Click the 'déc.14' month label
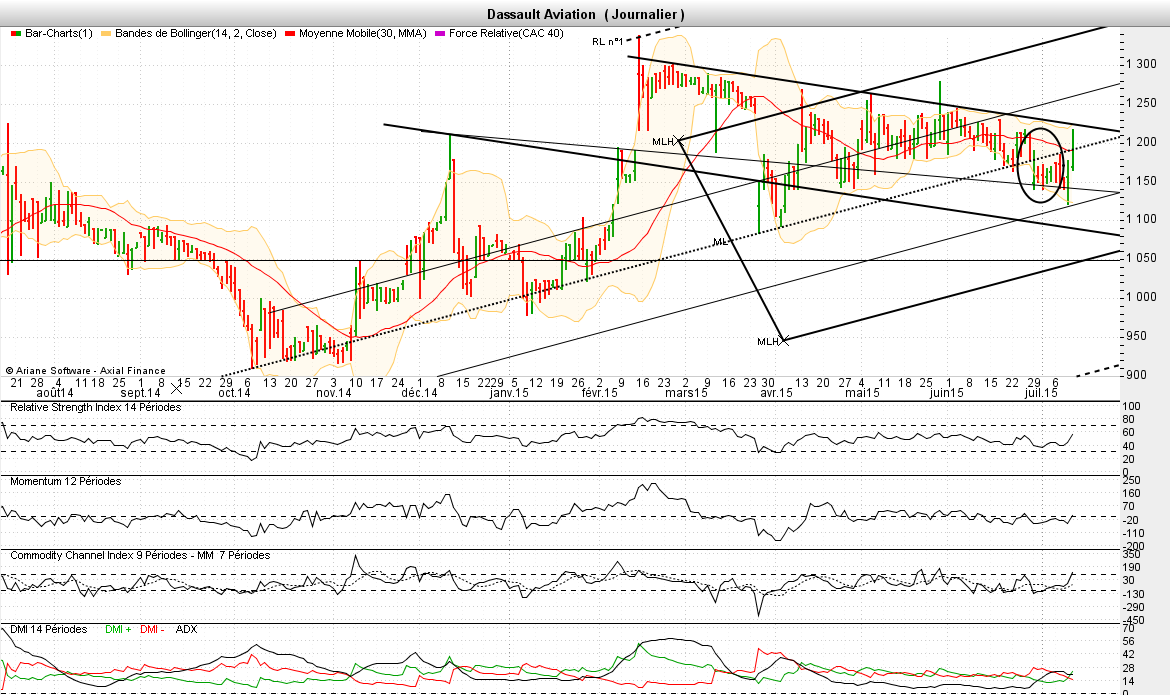The height and width of the screenshot is (695, 1170). point(419,393)
